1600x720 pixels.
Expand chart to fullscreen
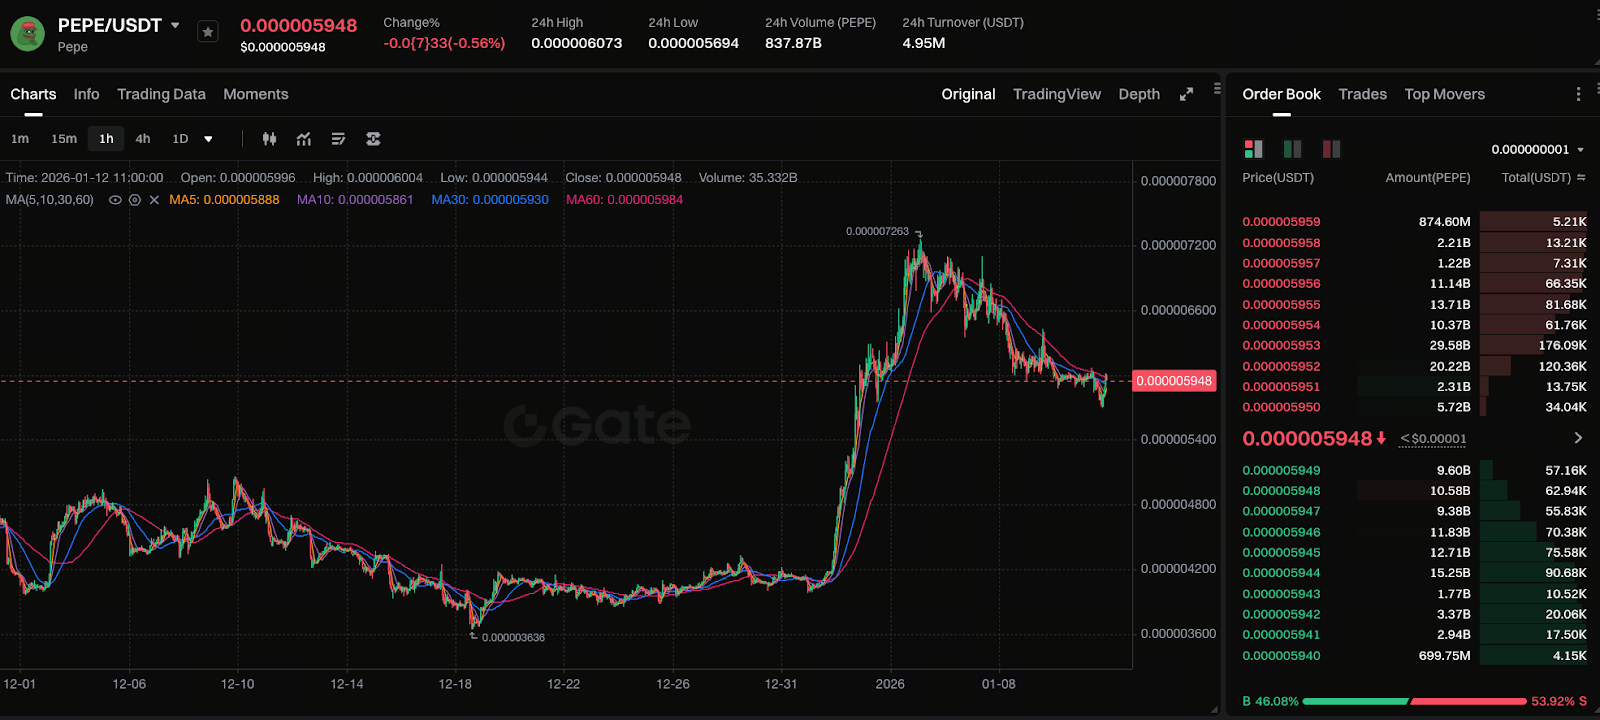pyautogui.click(x=1186, y=94)
